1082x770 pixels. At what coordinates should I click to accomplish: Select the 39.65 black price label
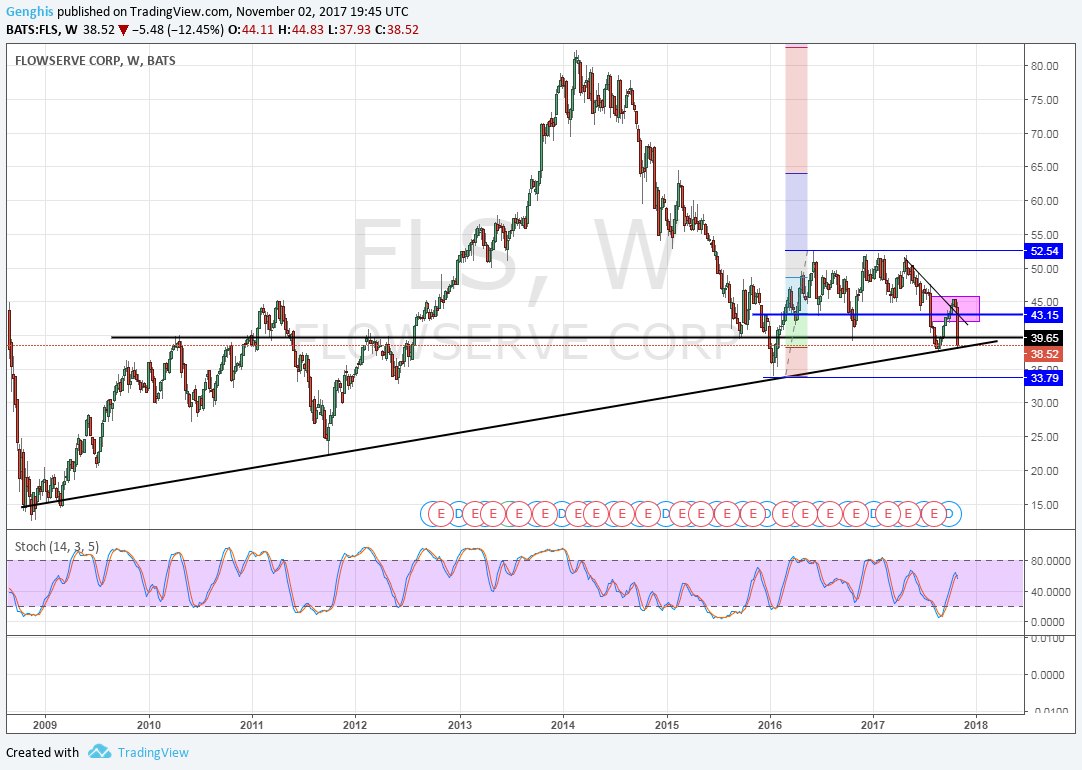coord(1043,338)
